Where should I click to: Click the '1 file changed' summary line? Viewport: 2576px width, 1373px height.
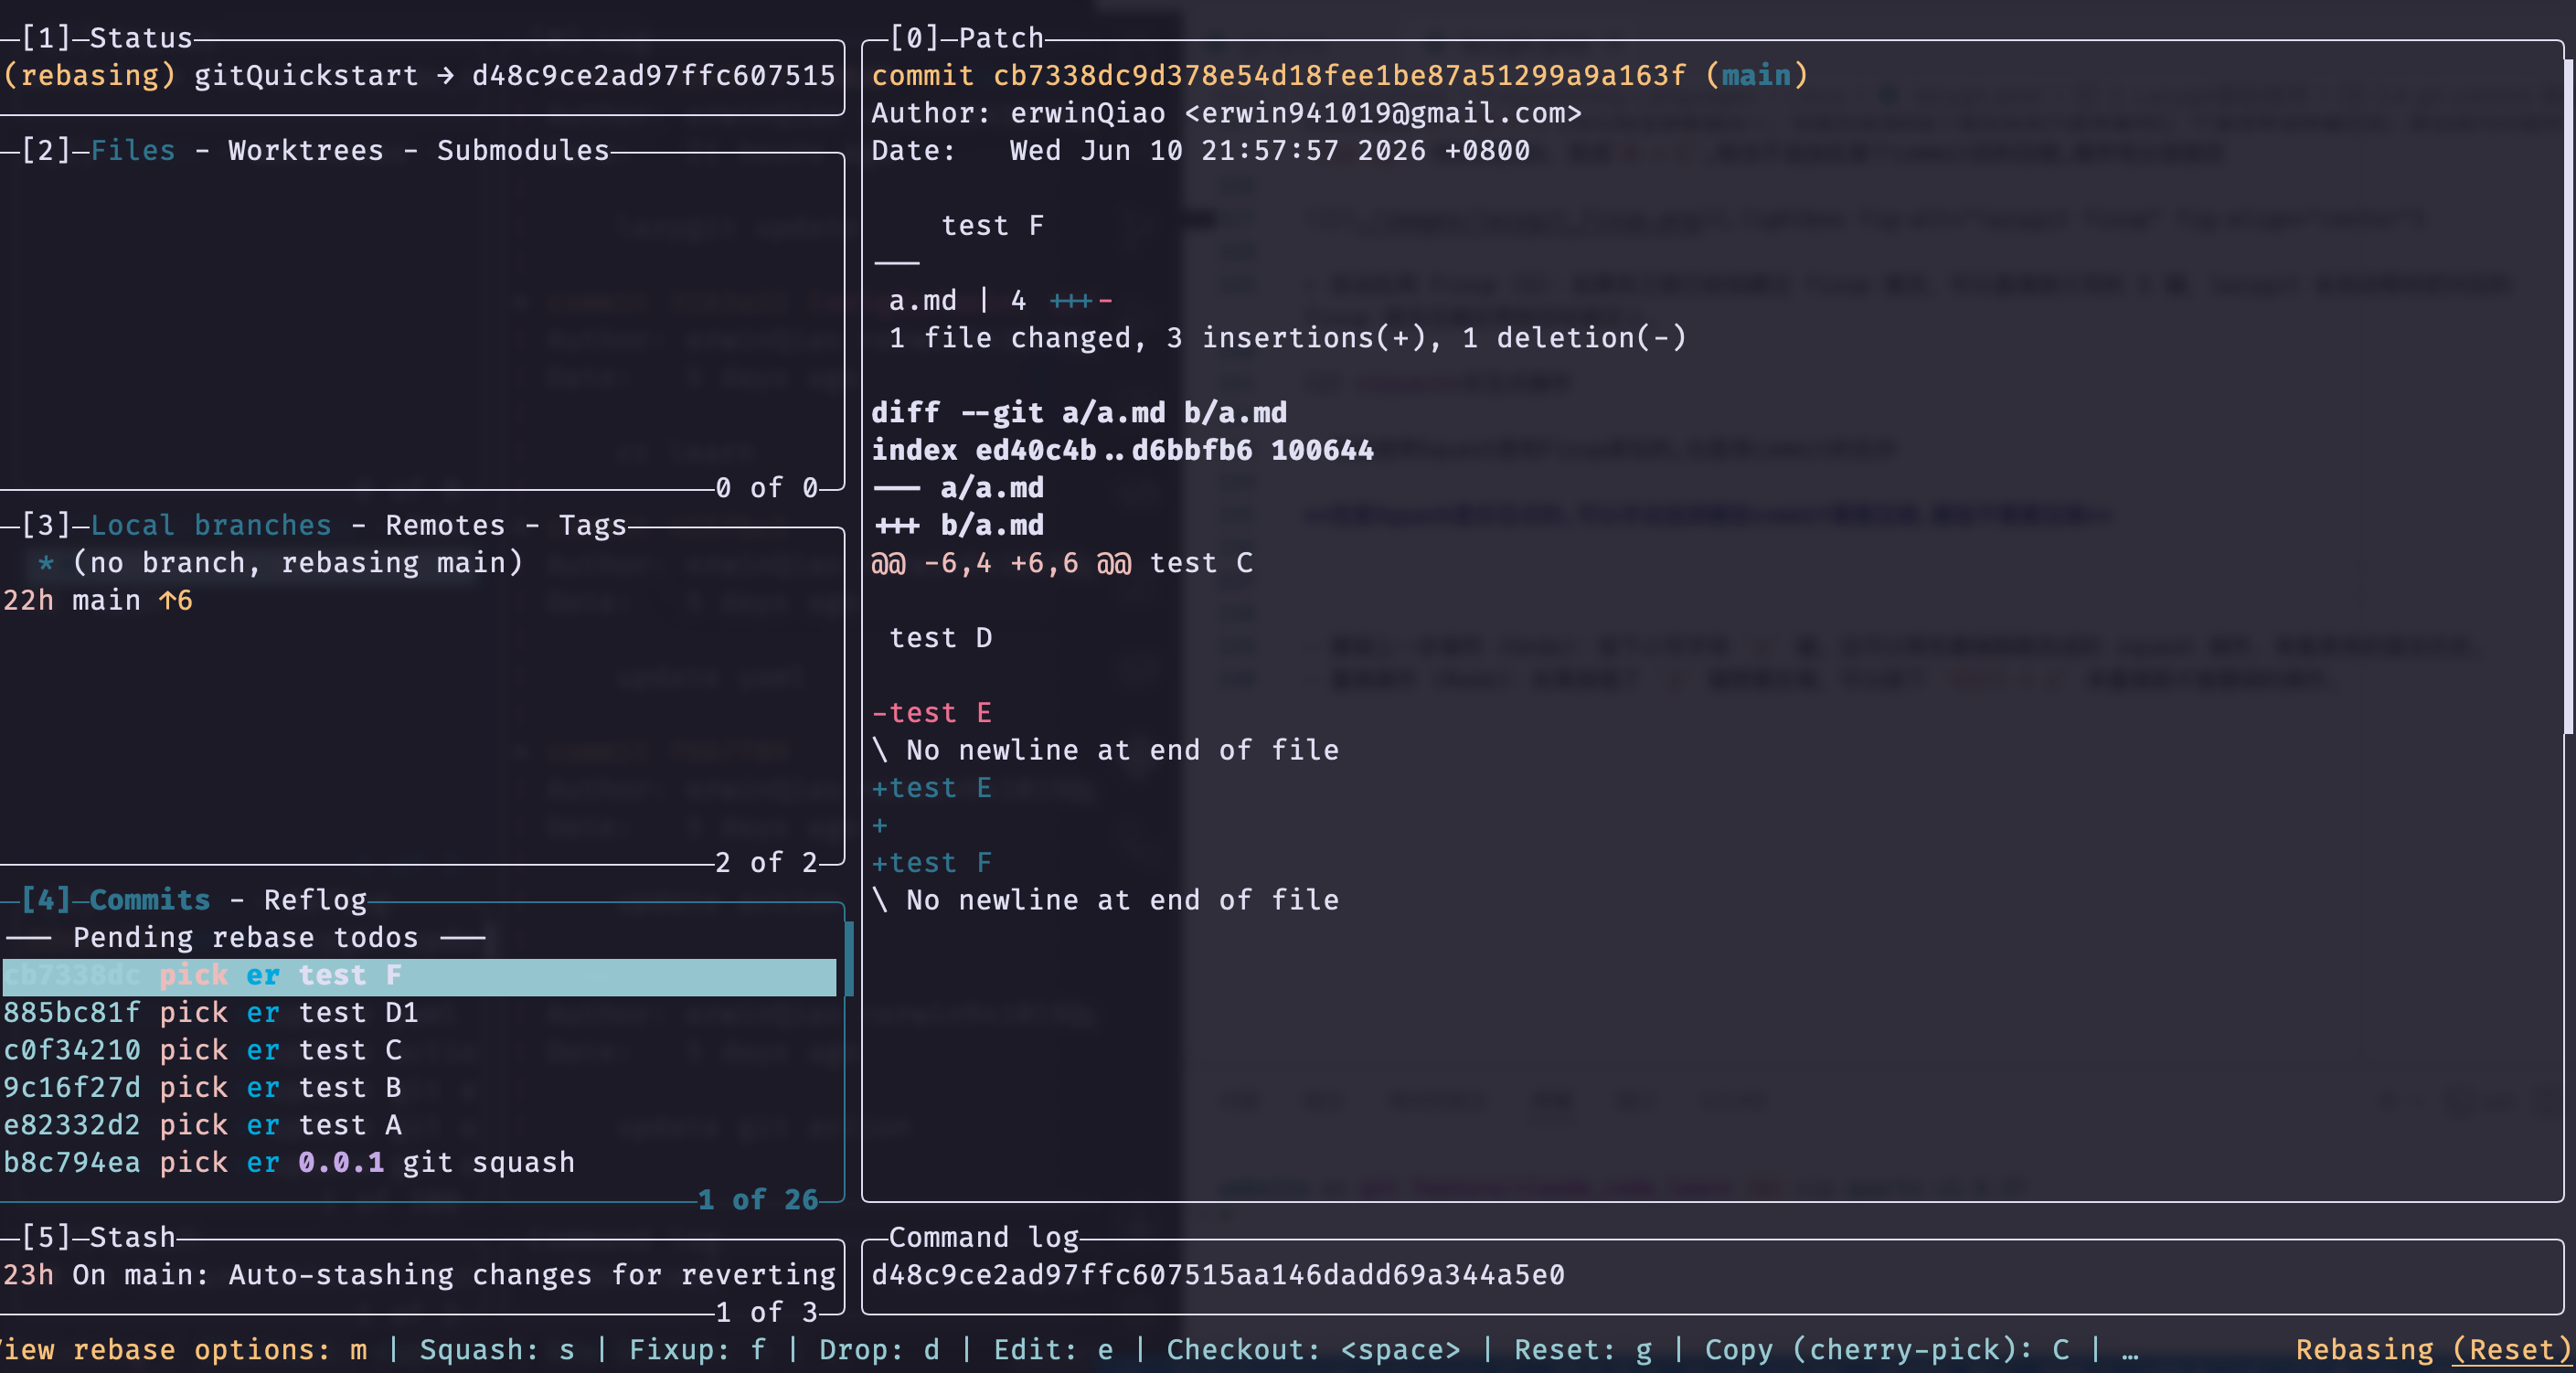point(1288,338)
